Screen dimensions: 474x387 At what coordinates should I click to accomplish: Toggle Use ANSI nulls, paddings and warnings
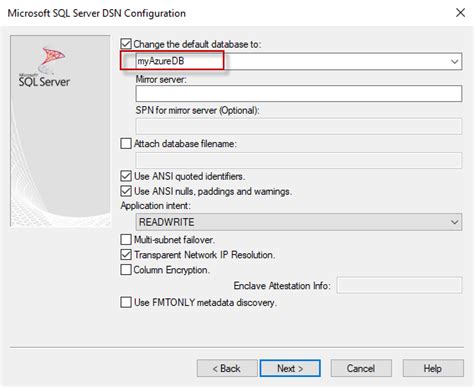point(126,191)
